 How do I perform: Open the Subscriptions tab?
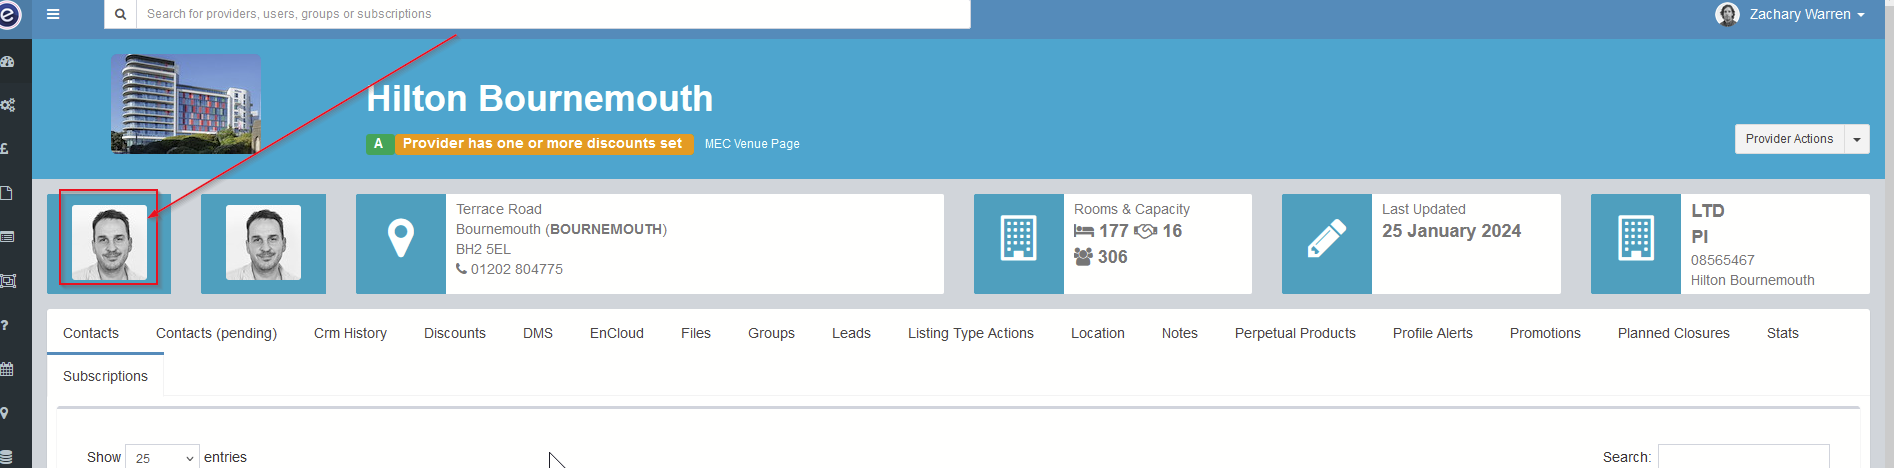tap(105, 376)
